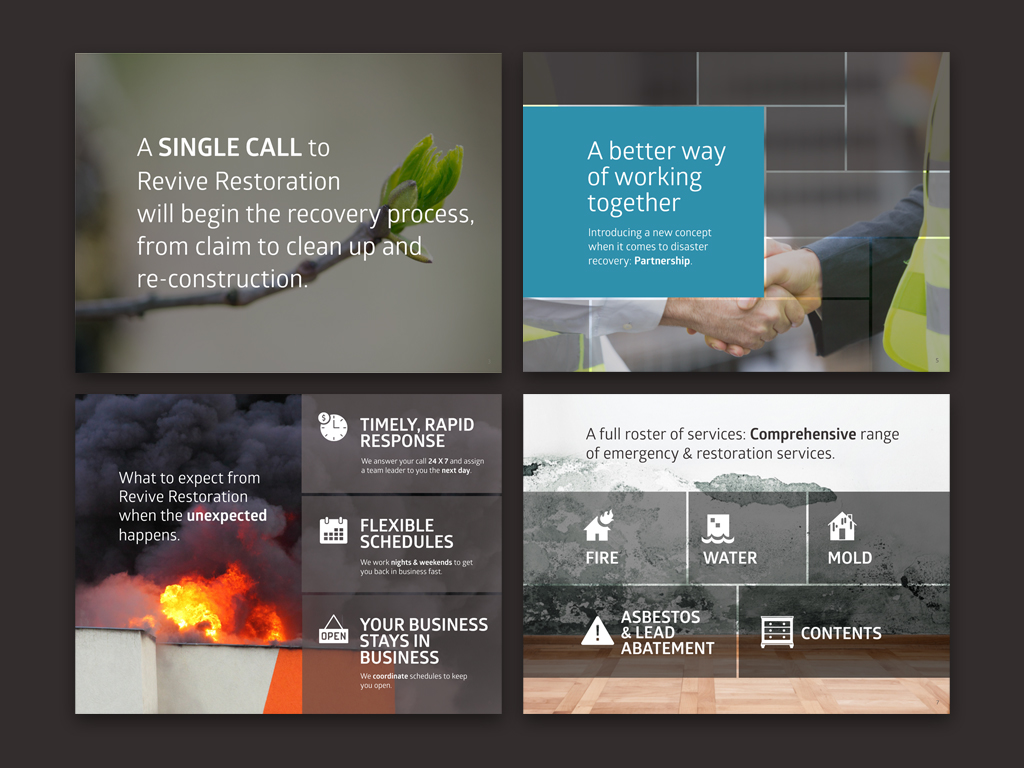Click the 'YOUR BUSINESS STAYS IN BUSINESS' heading
This screenshot has height=768, width=1024.
click(424, 641)
